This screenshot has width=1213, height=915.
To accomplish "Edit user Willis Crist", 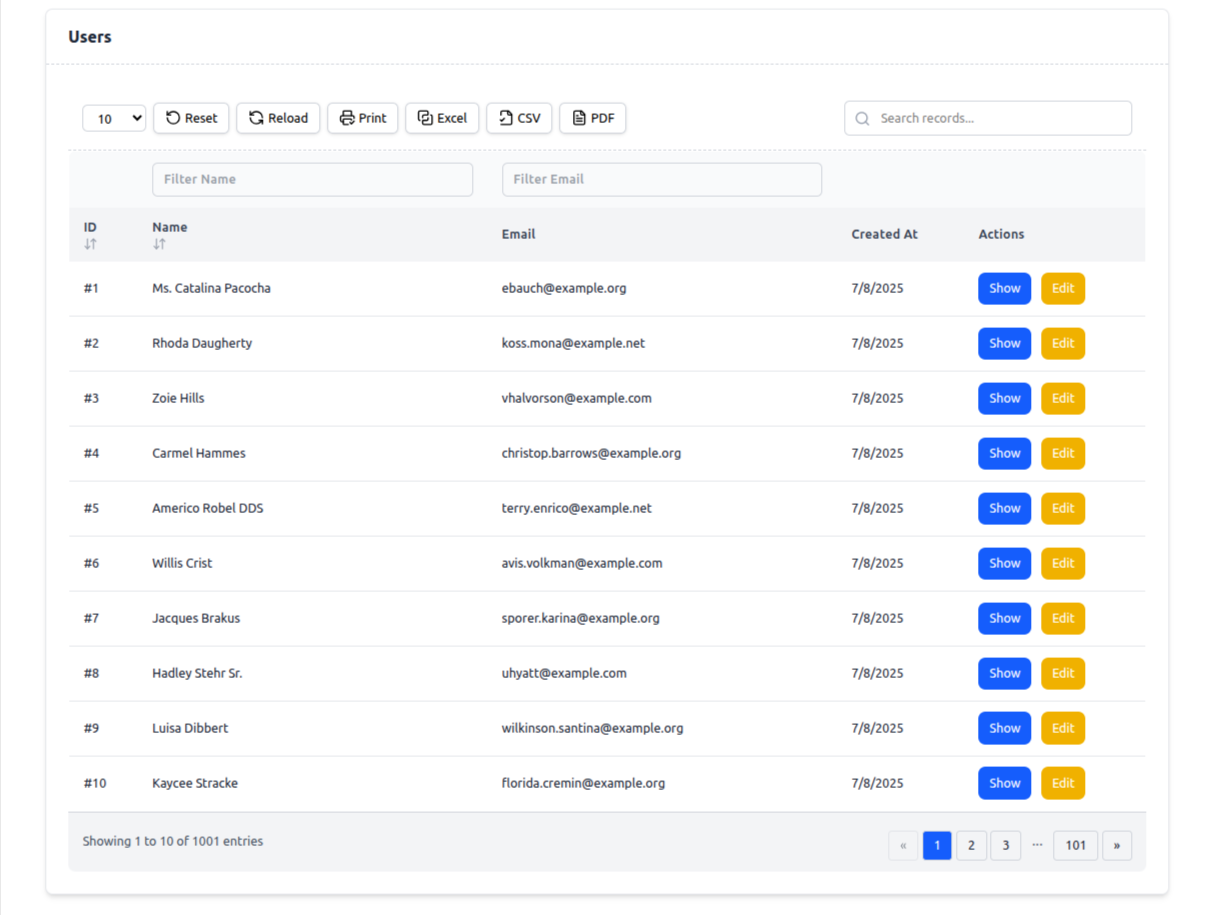I will click(x=1063, y=563).
